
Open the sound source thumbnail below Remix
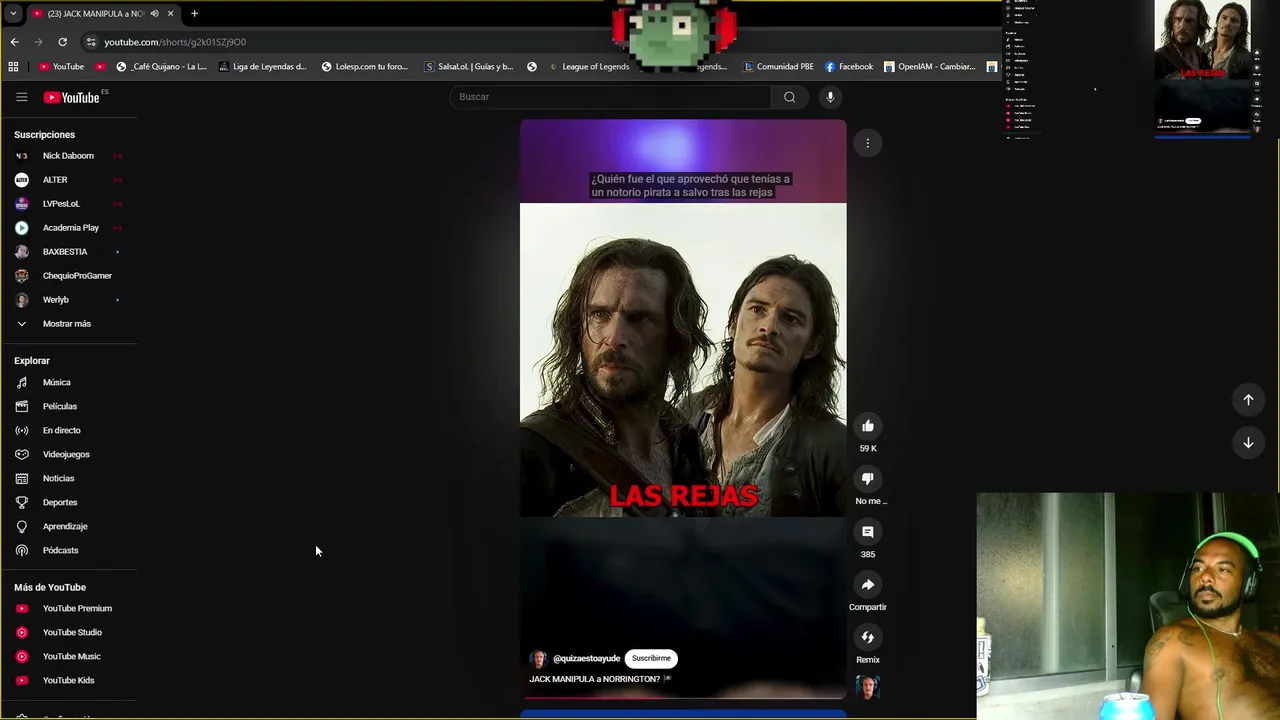(868, 687)
